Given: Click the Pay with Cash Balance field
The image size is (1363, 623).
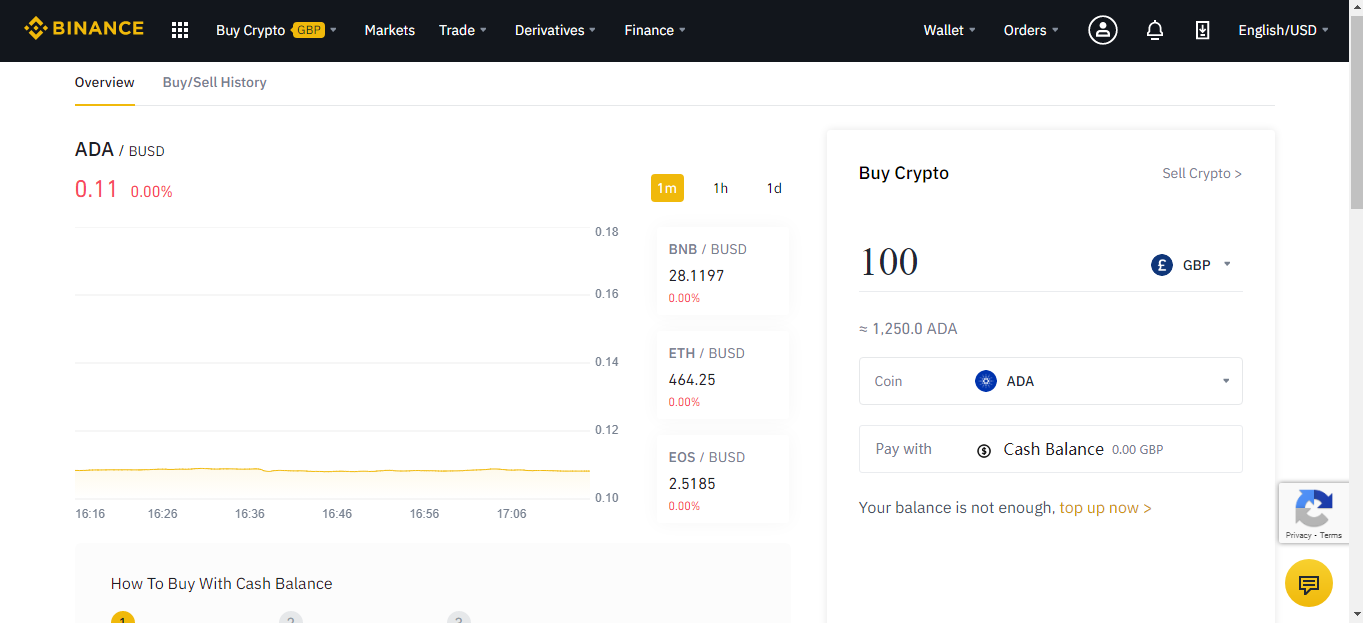Looking at the screenshot, I should pyautogui.click(x=1051, y=449).
